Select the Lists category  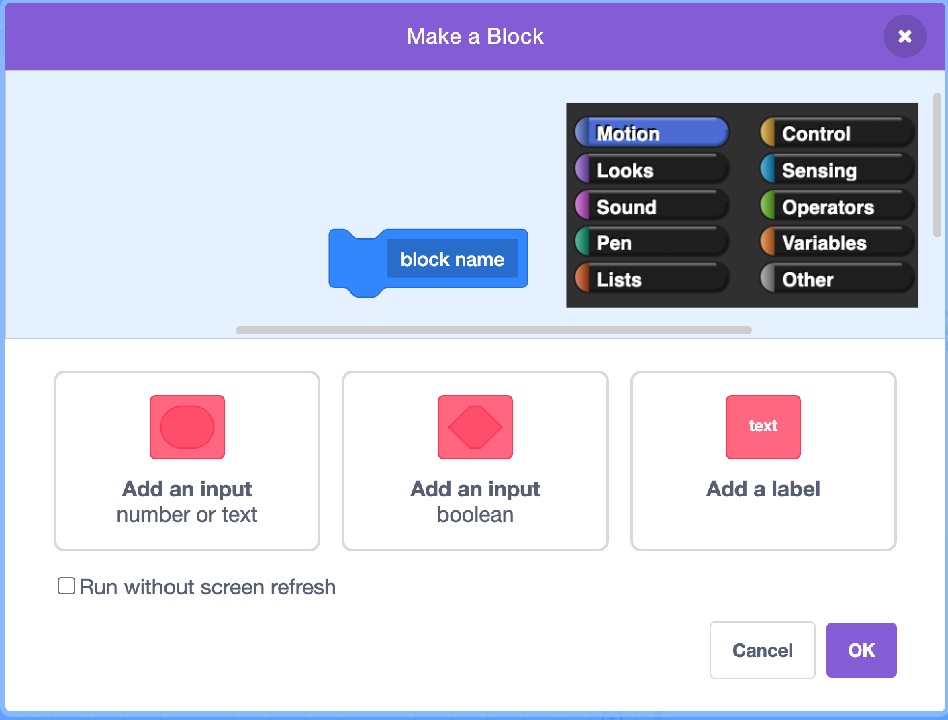pos(650,279)
